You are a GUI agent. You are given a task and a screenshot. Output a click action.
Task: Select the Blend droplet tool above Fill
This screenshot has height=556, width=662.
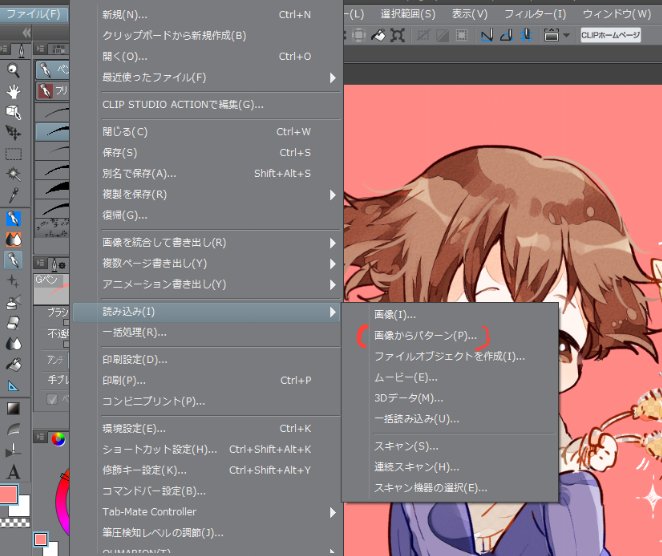click(14, 344)
